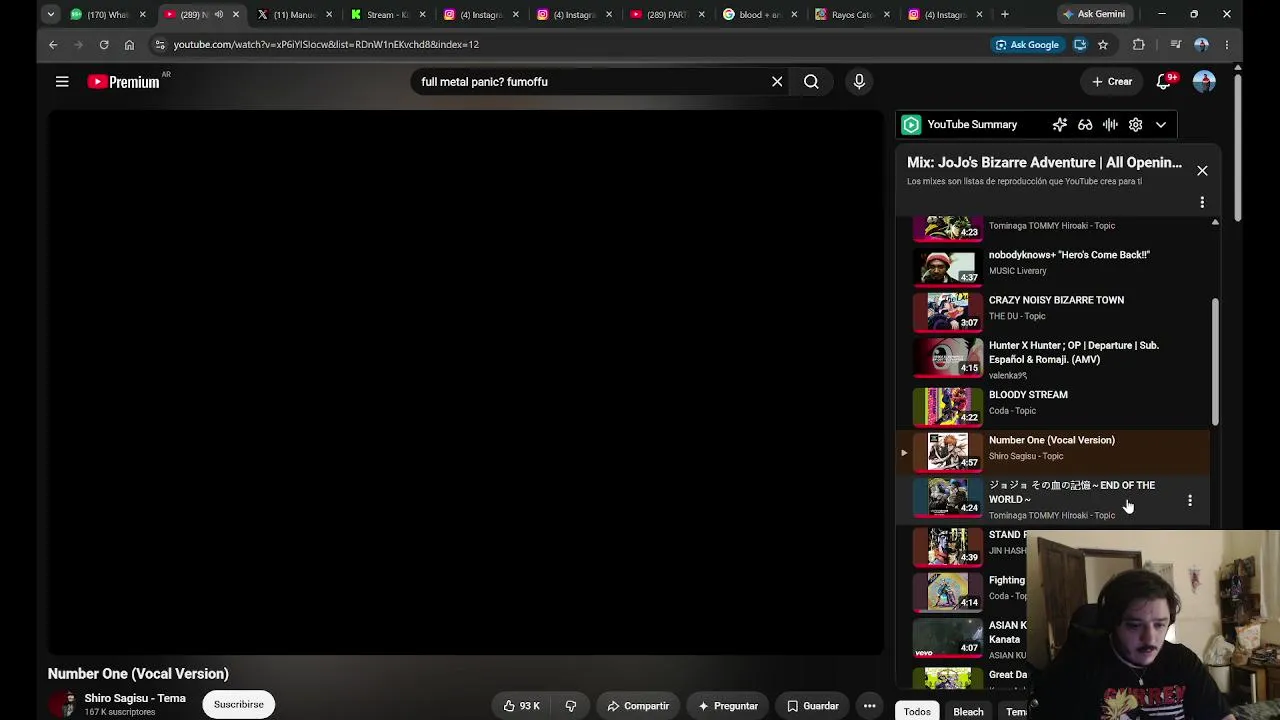Screen dimensions: 1280x720
Task: Switch to the blood Google search tab
Action: pyautogui.click(x=761, y=15)
